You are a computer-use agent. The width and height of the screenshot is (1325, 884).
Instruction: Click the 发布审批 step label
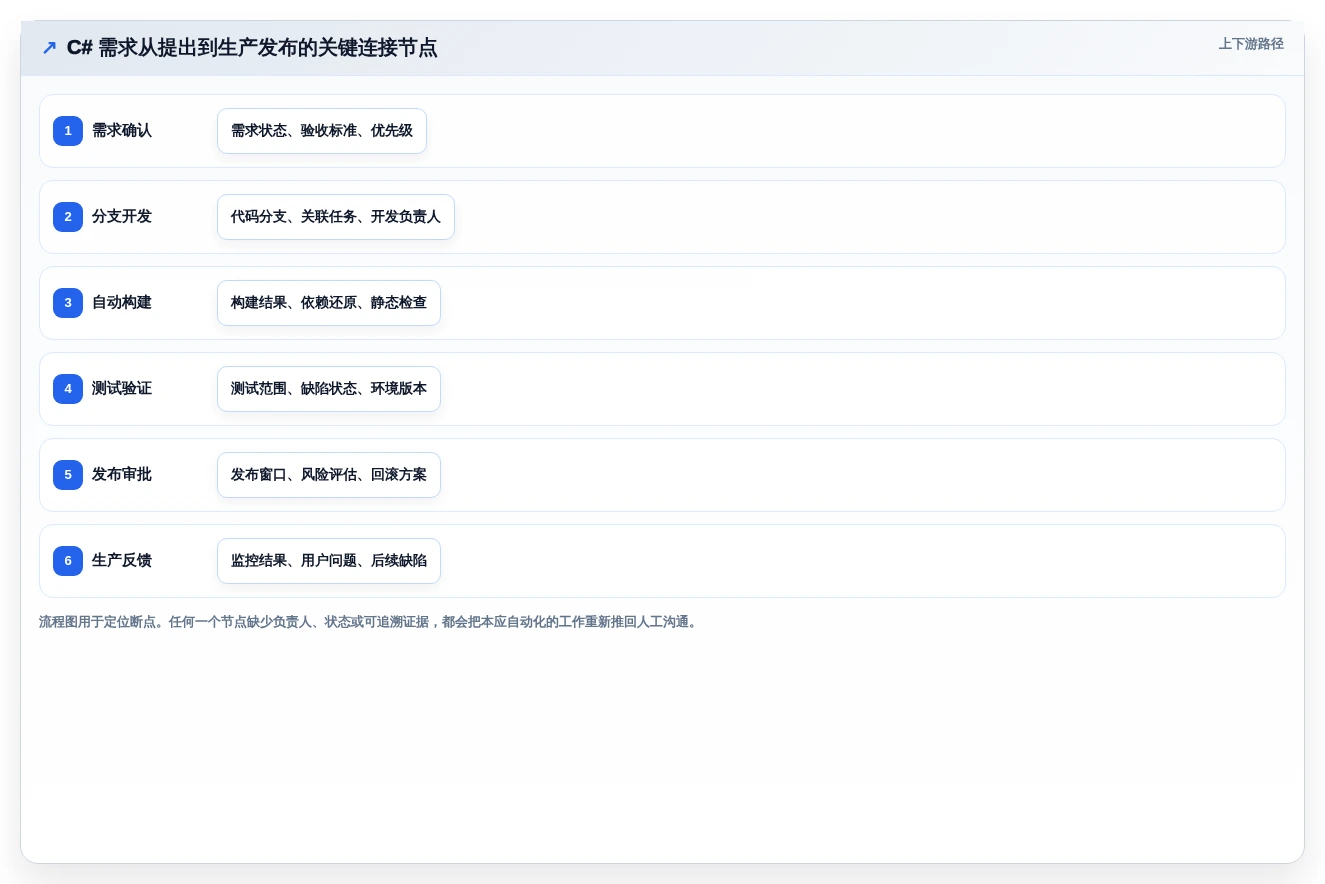pos(122,475)
